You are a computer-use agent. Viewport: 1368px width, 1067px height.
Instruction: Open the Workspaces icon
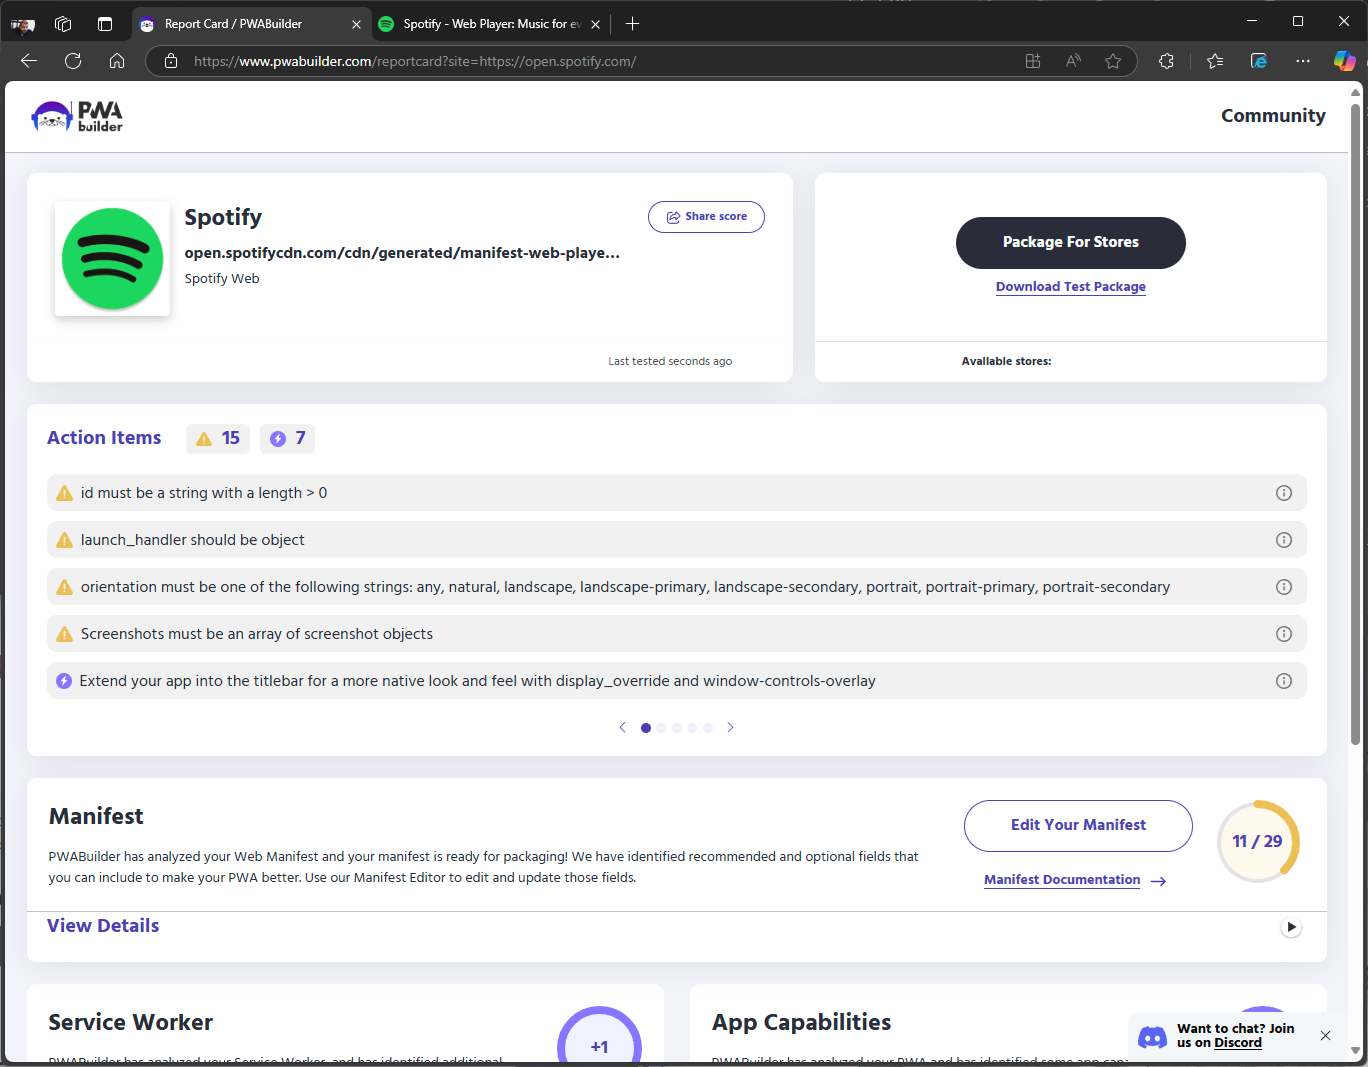click(63, 24)
